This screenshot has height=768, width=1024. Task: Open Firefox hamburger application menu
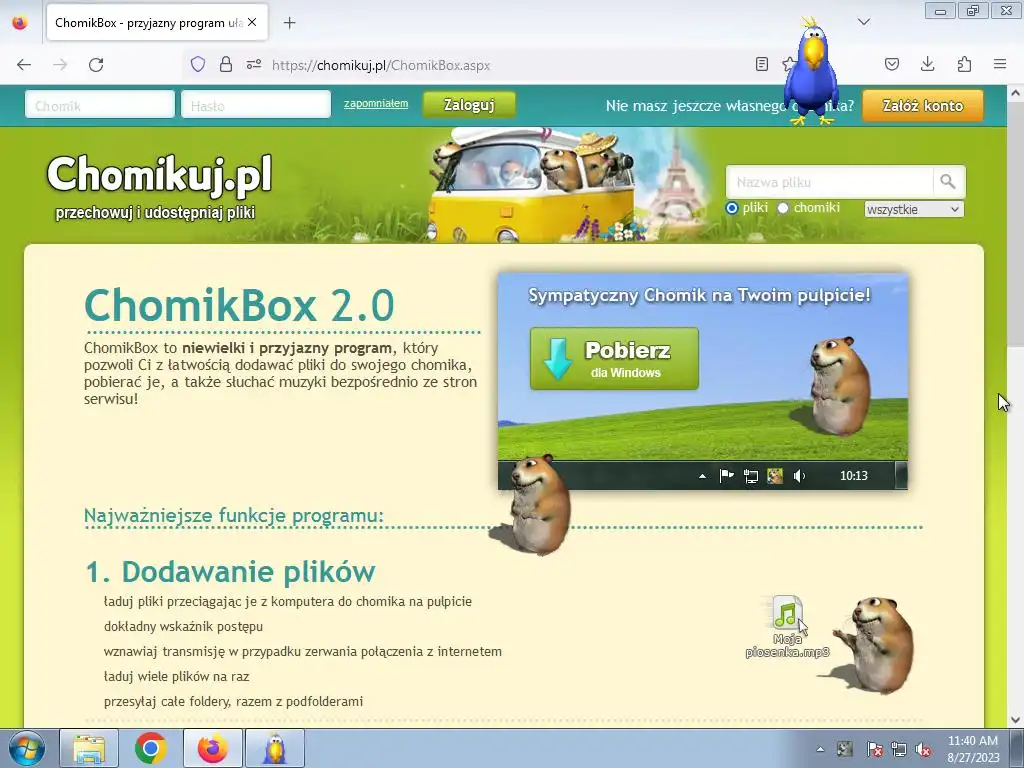pyautogui.click(x=1000, y=64)
